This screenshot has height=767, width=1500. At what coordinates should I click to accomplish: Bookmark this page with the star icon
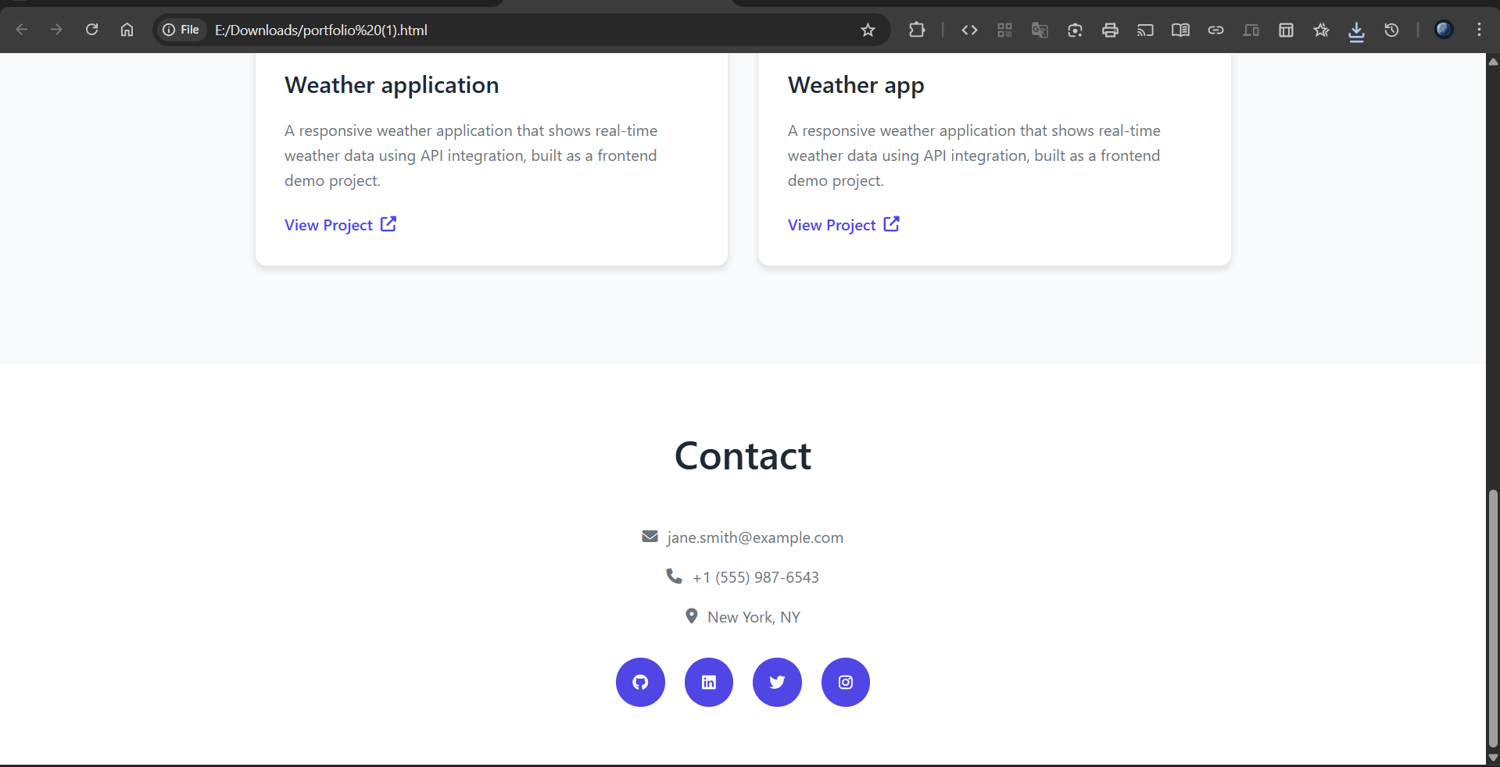coord(868,30)
